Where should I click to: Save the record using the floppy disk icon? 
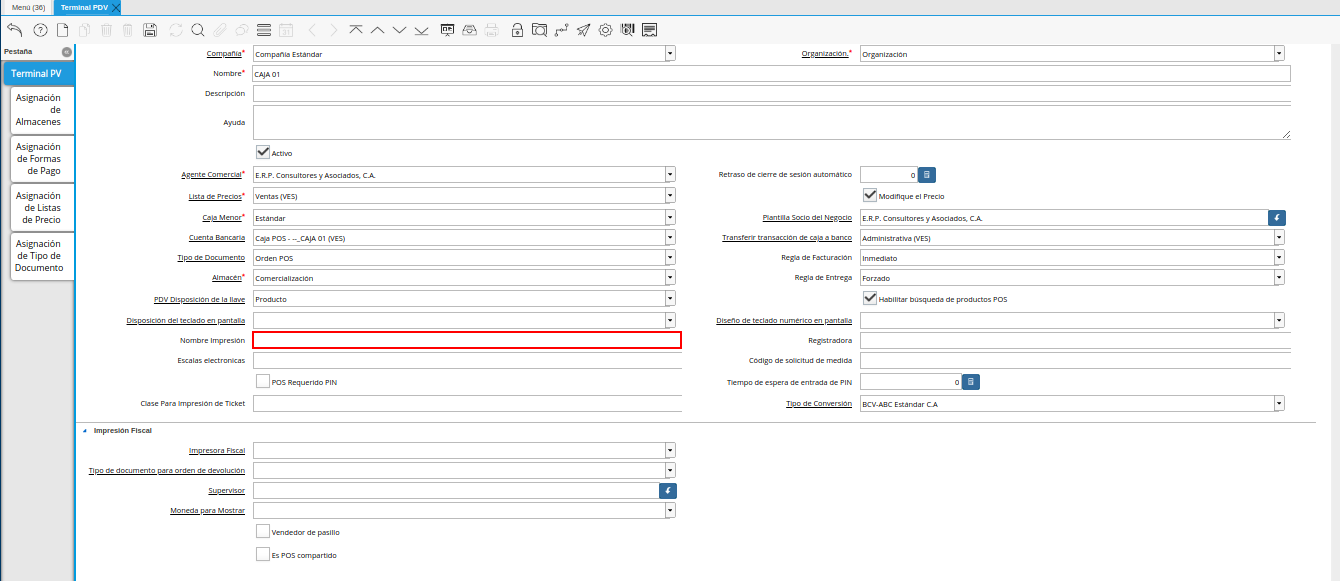click(150, 30)
